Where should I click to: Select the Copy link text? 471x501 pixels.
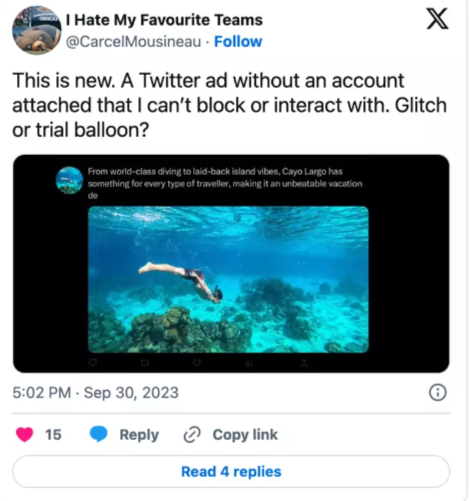pos(245,435)
